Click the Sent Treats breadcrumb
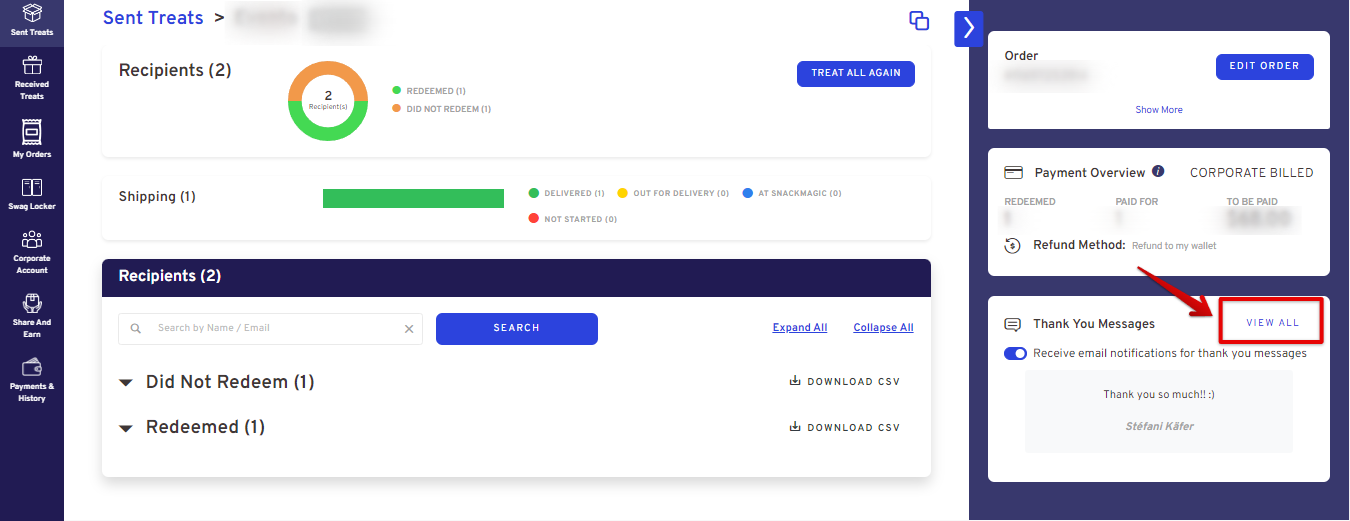This screenshot has height=521, width=1350. pos(153,18)
